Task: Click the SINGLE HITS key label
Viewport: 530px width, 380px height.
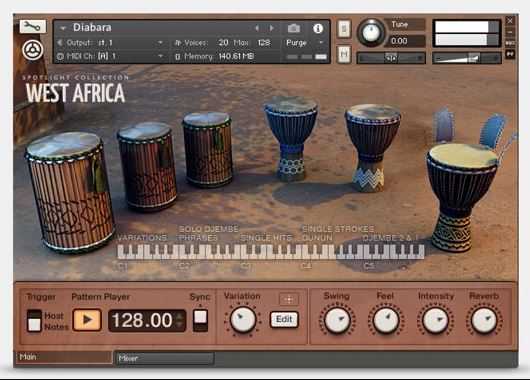Action: 266,238
